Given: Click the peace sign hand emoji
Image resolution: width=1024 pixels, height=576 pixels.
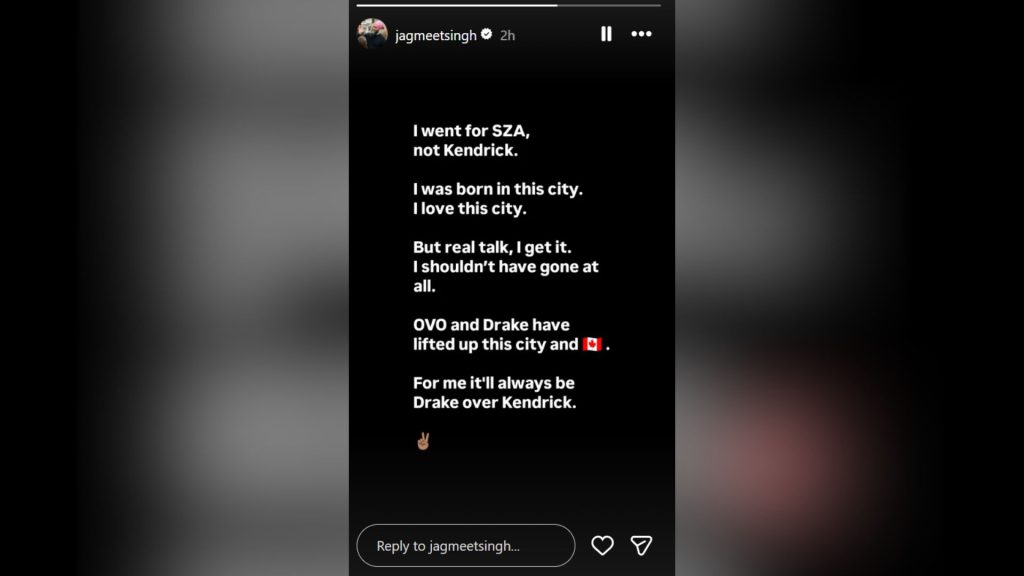Looking at the screenshot, I should [422, 441].
